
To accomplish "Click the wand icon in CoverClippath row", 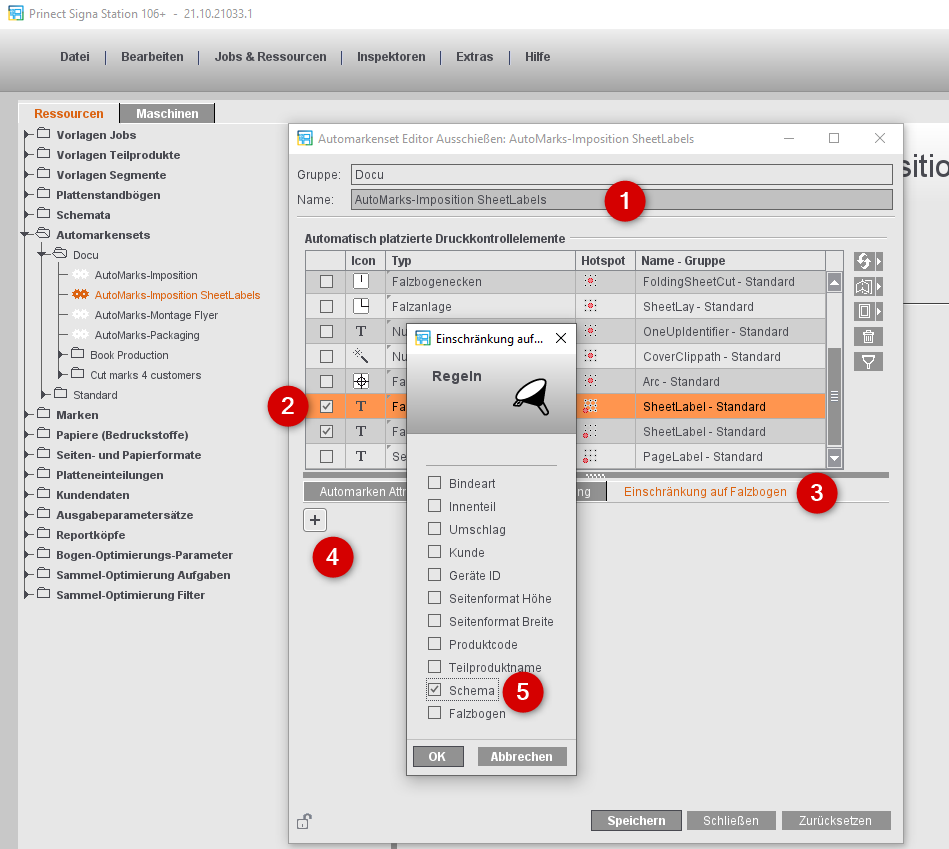I will (x=361, y=356).
